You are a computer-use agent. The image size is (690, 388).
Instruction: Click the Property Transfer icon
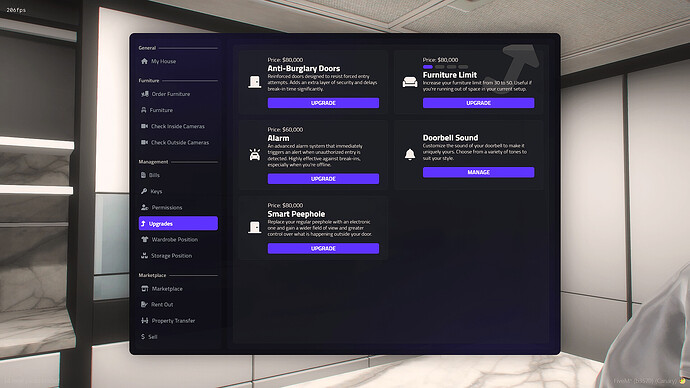[x=144, y=321]
